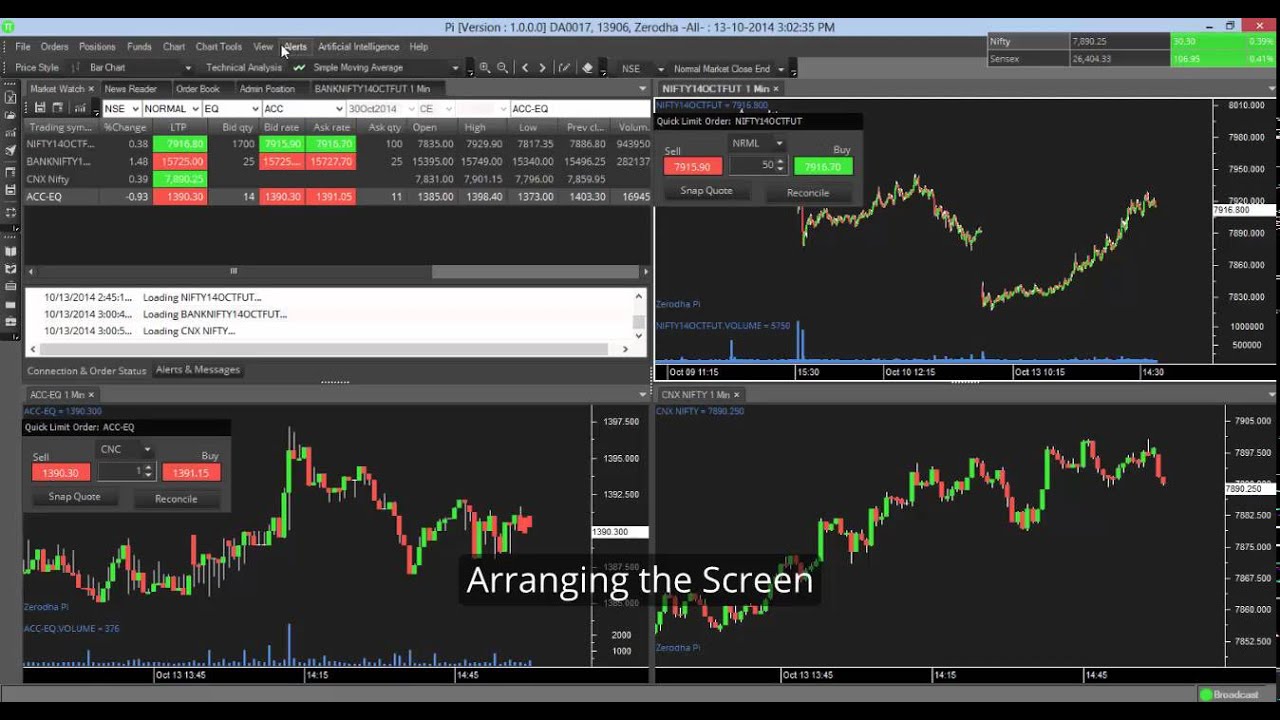Zoom out the chart with magnifier minus

click(502, 68)
